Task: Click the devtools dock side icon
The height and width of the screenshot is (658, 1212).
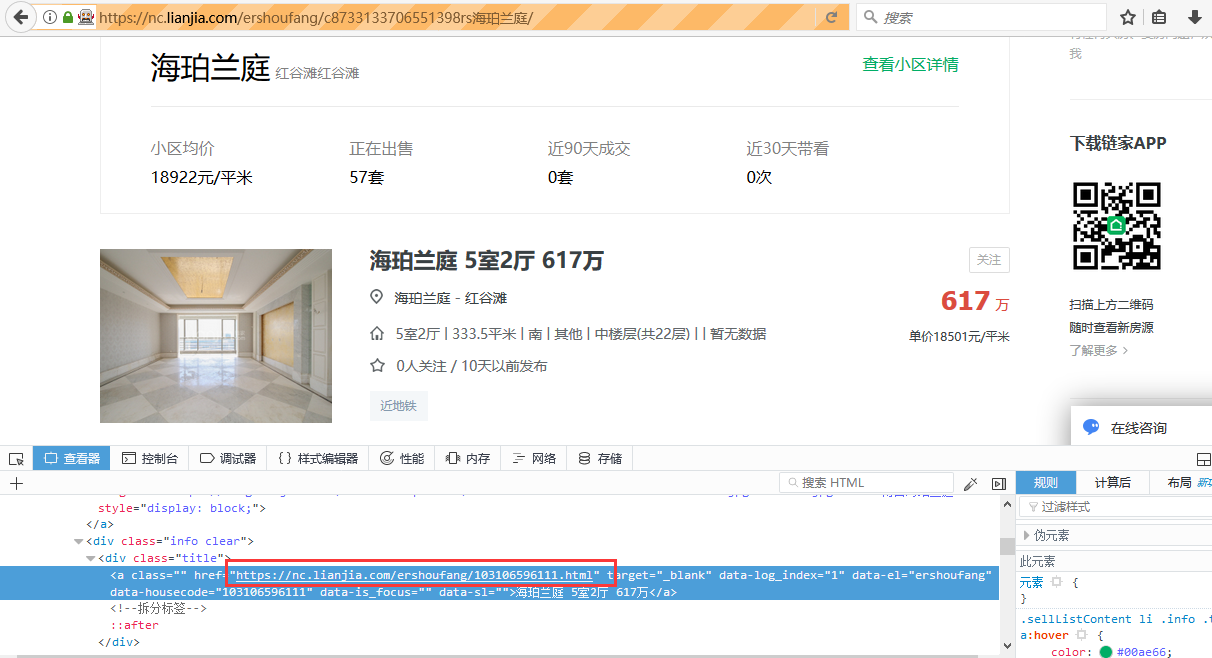Action: click(1204, 458)
